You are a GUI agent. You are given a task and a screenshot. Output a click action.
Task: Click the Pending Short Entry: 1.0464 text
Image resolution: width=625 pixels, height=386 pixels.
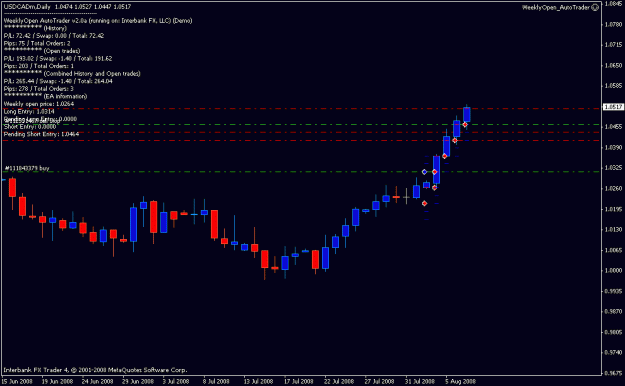[x=41, y=134]
